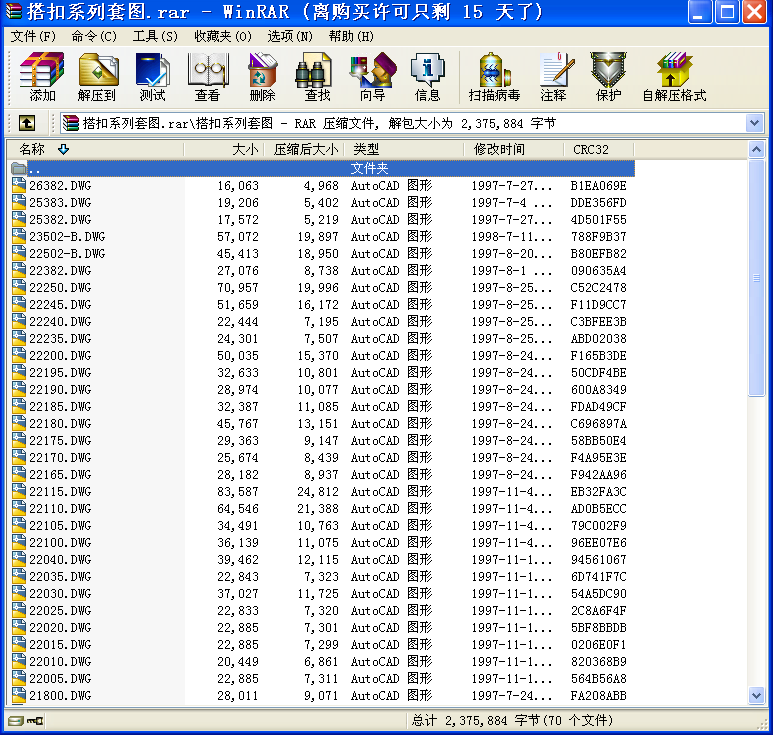773x735 pixels.
Task: Select file 22240.DWG
Action: [60, 321]
